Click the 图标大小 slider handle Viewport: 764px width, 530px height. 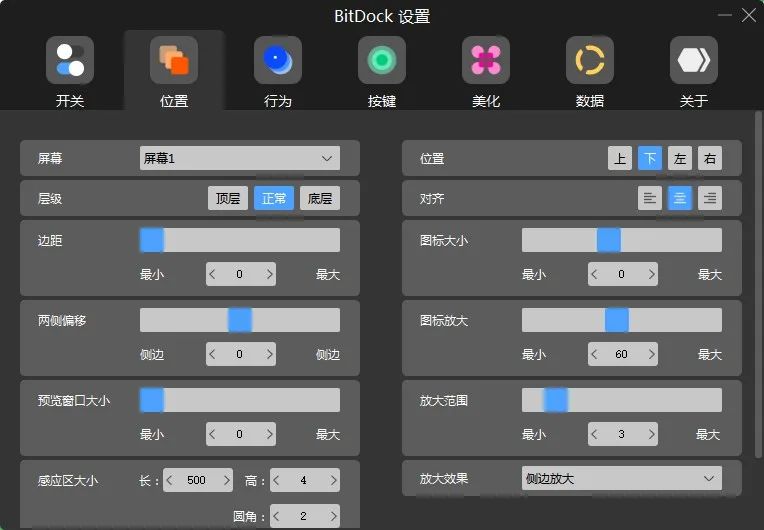608,240
